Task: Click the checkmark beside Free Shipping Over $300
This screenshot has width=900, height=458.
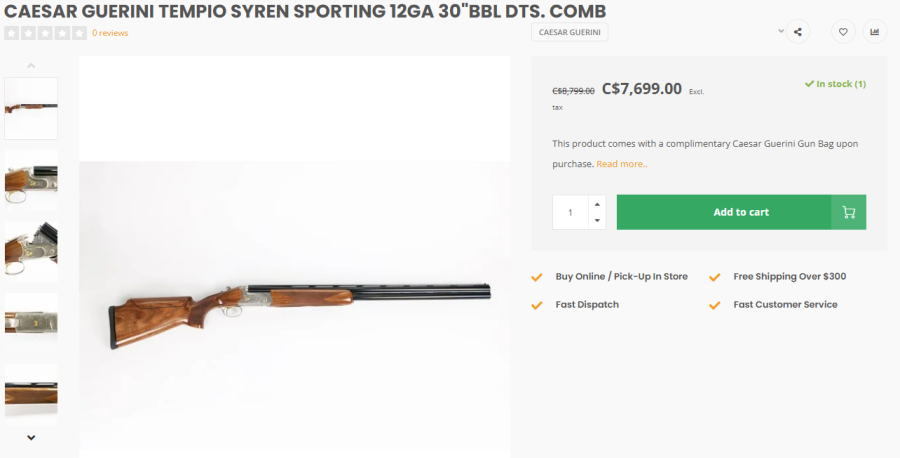Action: point(714,277)
